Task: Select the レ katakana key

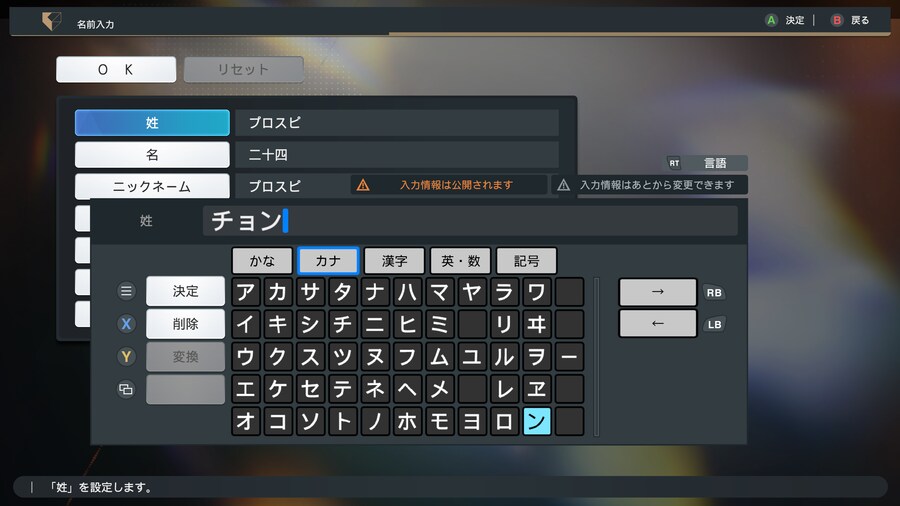Action: point(505,389)
